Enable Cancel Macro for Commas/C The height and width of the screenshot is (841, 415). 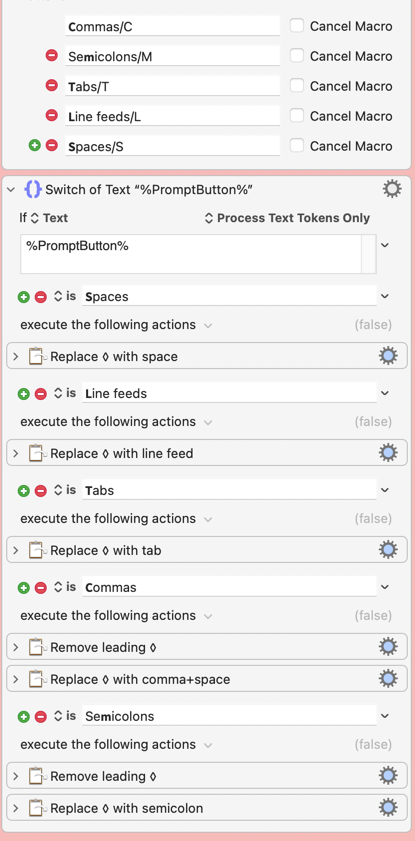pos(297,25)
